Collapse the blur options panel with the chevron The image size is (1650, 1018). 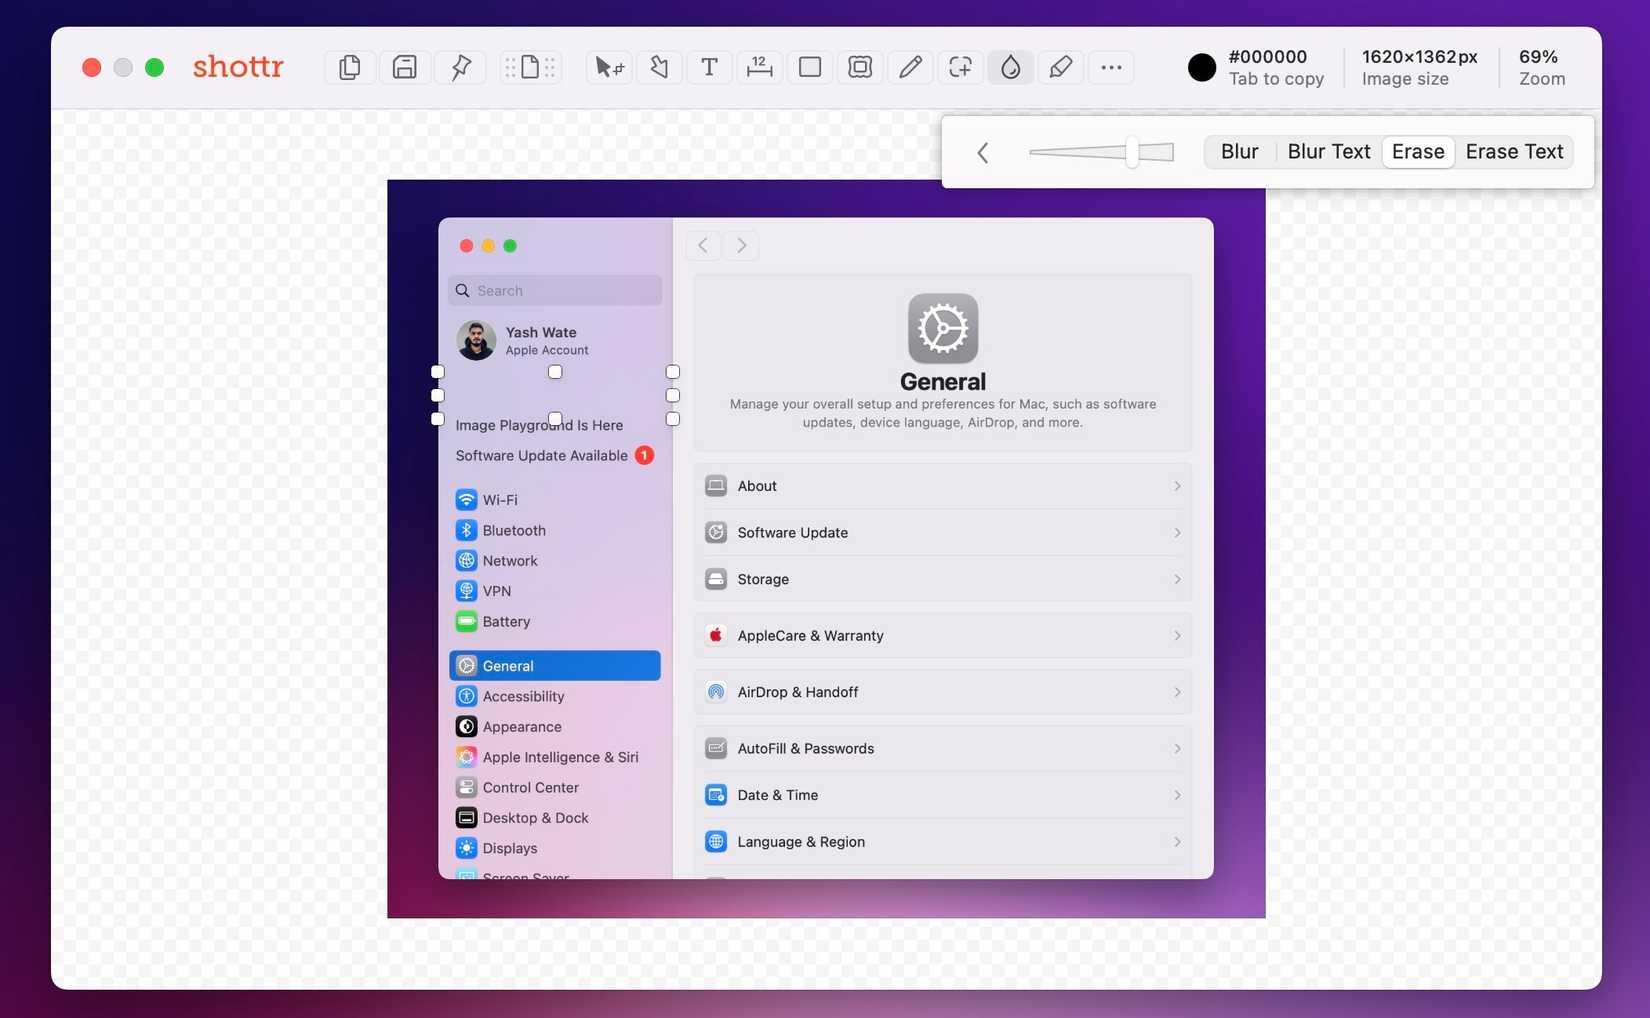coord(983,152)
